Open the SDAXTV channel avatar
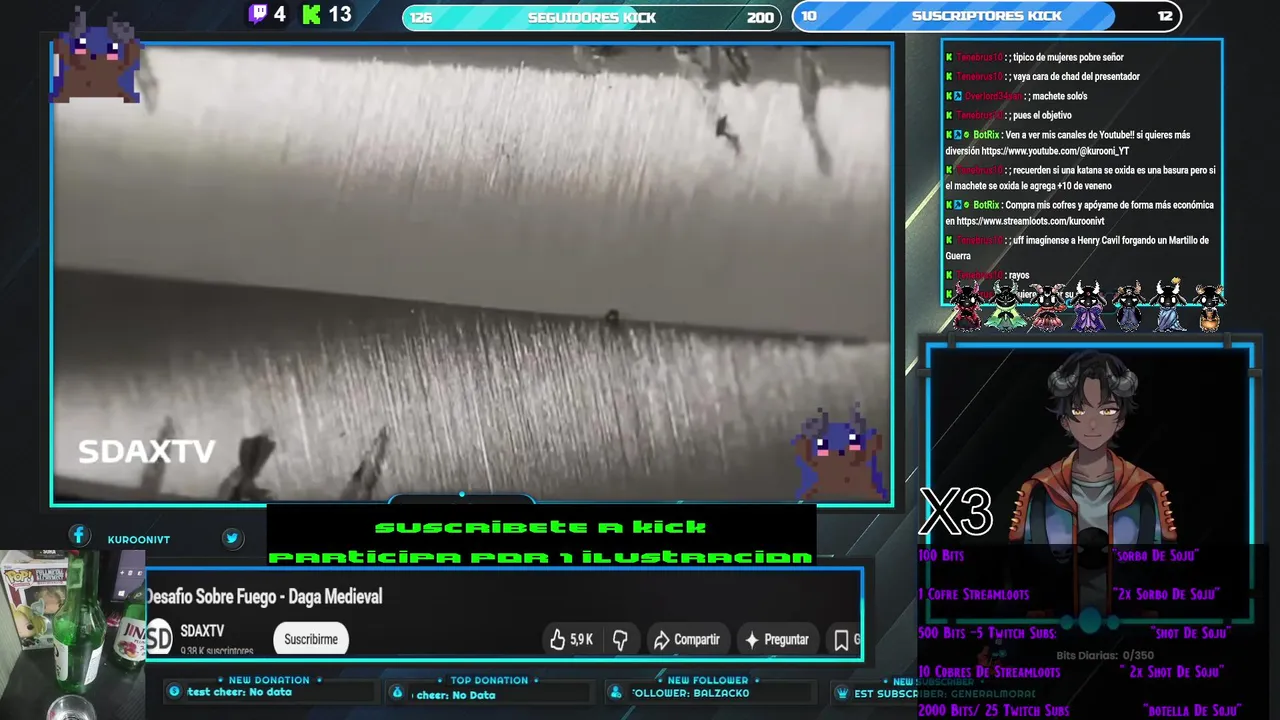The height and width of the screenshot is (720, 1280). [x=160, y=638]
